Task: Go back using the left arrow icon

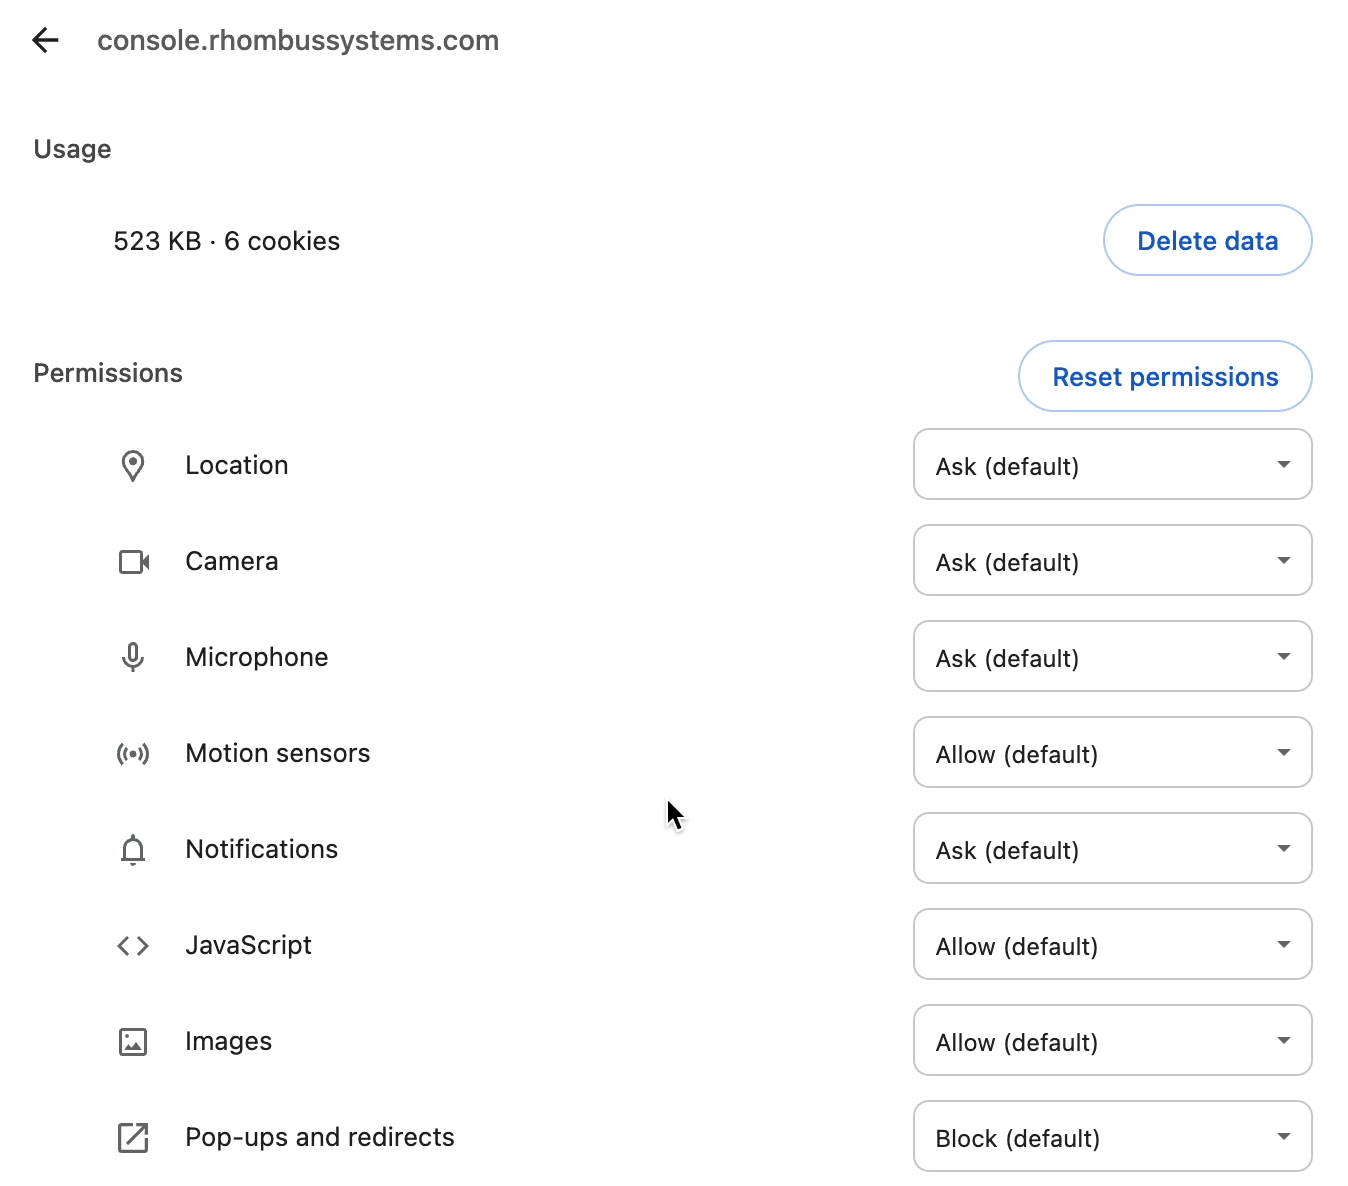Action: (x=45, y=40)
